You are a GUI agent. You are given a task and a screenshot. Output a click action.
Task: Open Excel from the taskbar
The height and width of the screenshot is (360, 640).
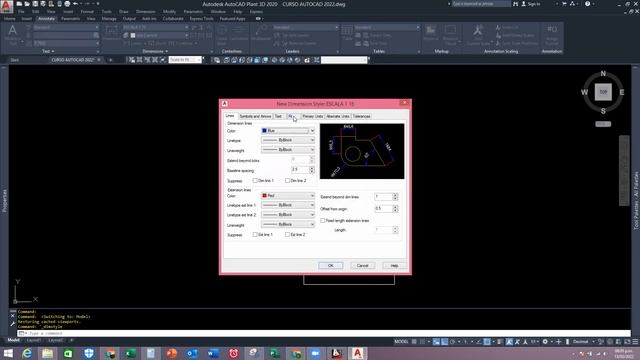(x=130, y=353)
